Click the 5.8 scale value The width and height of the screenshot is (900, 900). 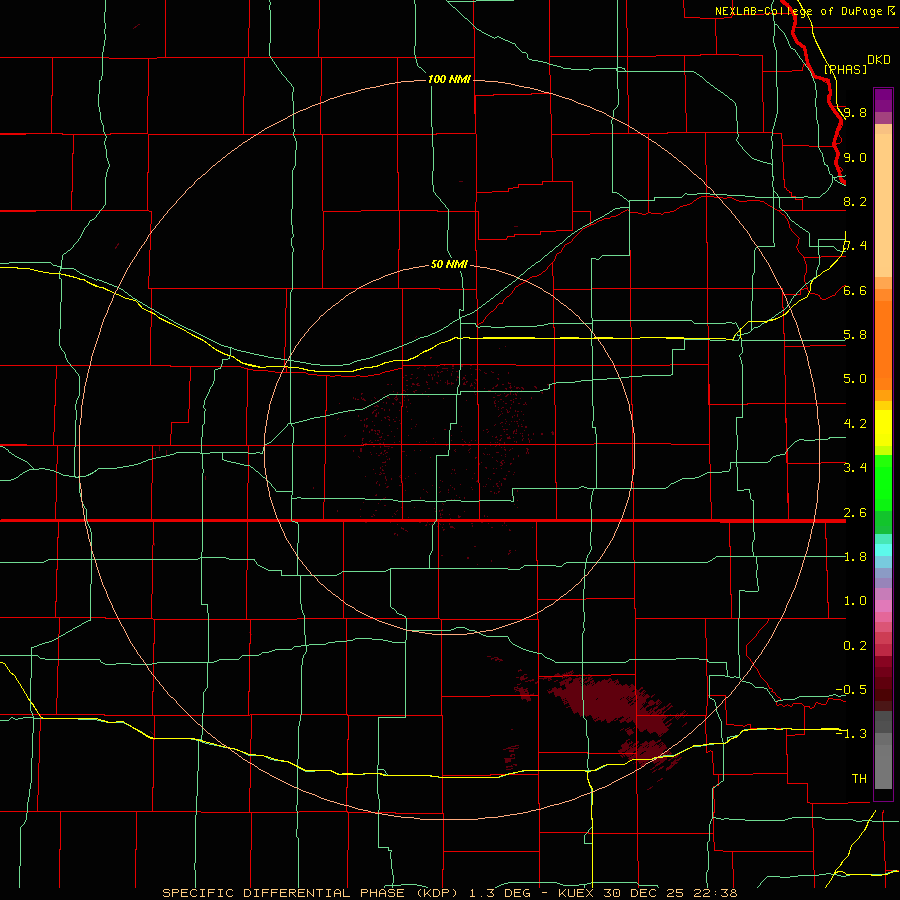point(855,335)
